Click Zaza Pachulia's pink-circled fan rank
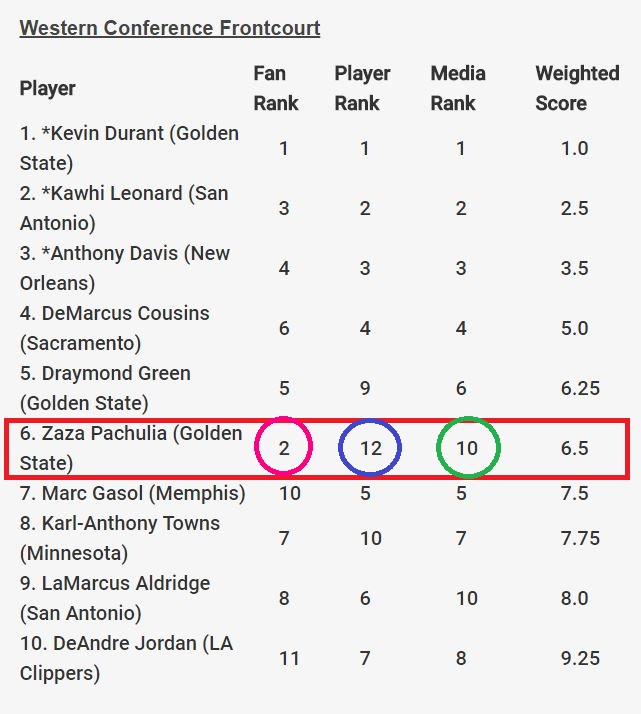Image resolution: width=641 pixels, height=714 pixels. (x=284, y=448)
